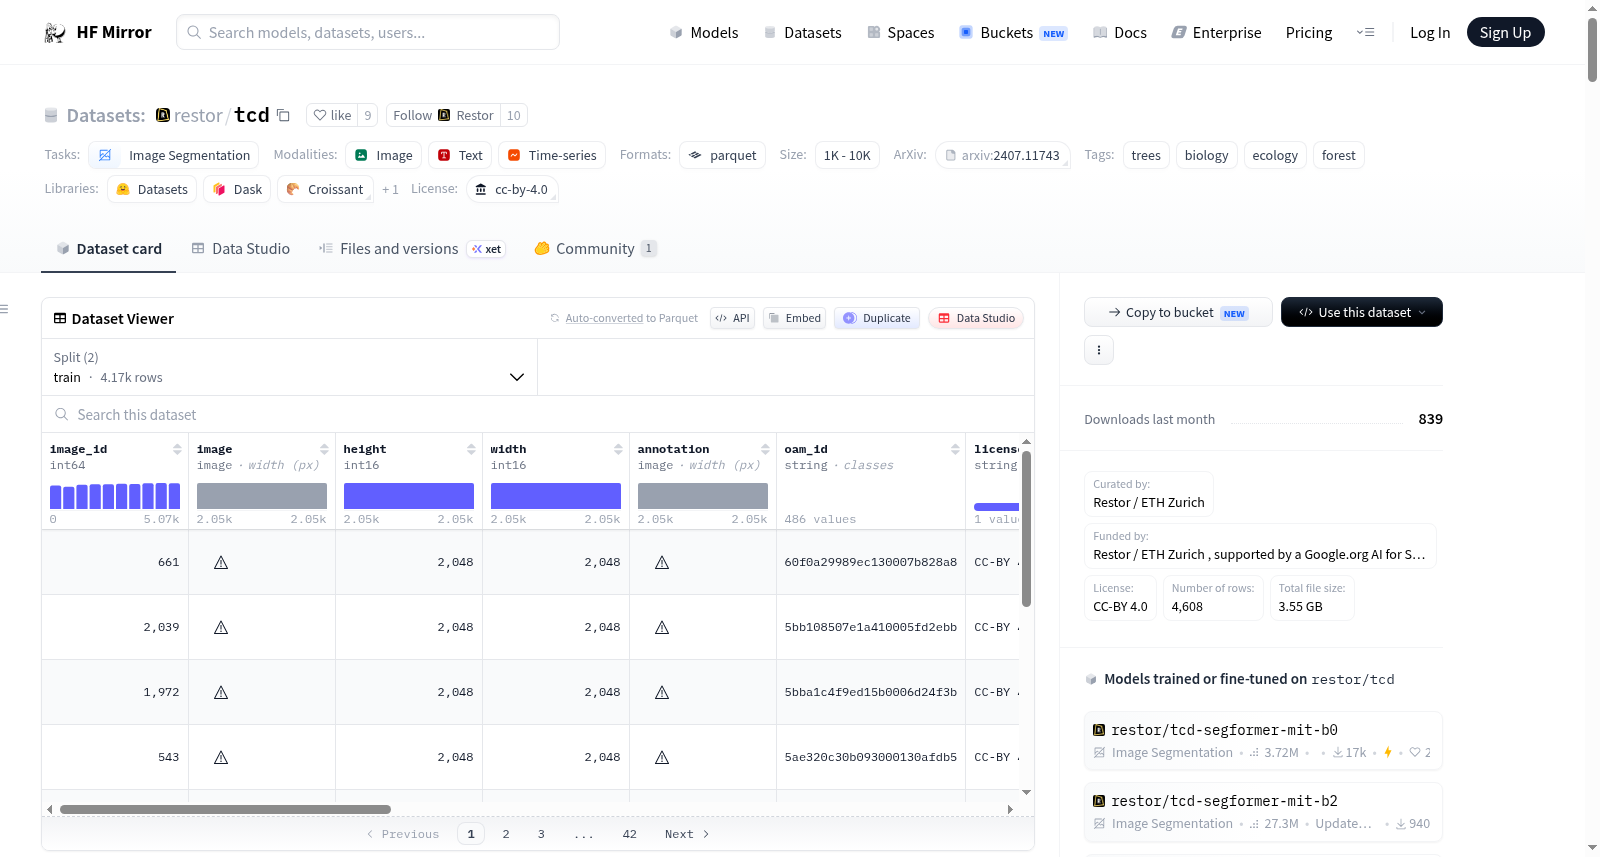This screenshot has width=1600, height=857.
Task: Open Datasets in top navigation
Action: [x=802, y=33]
